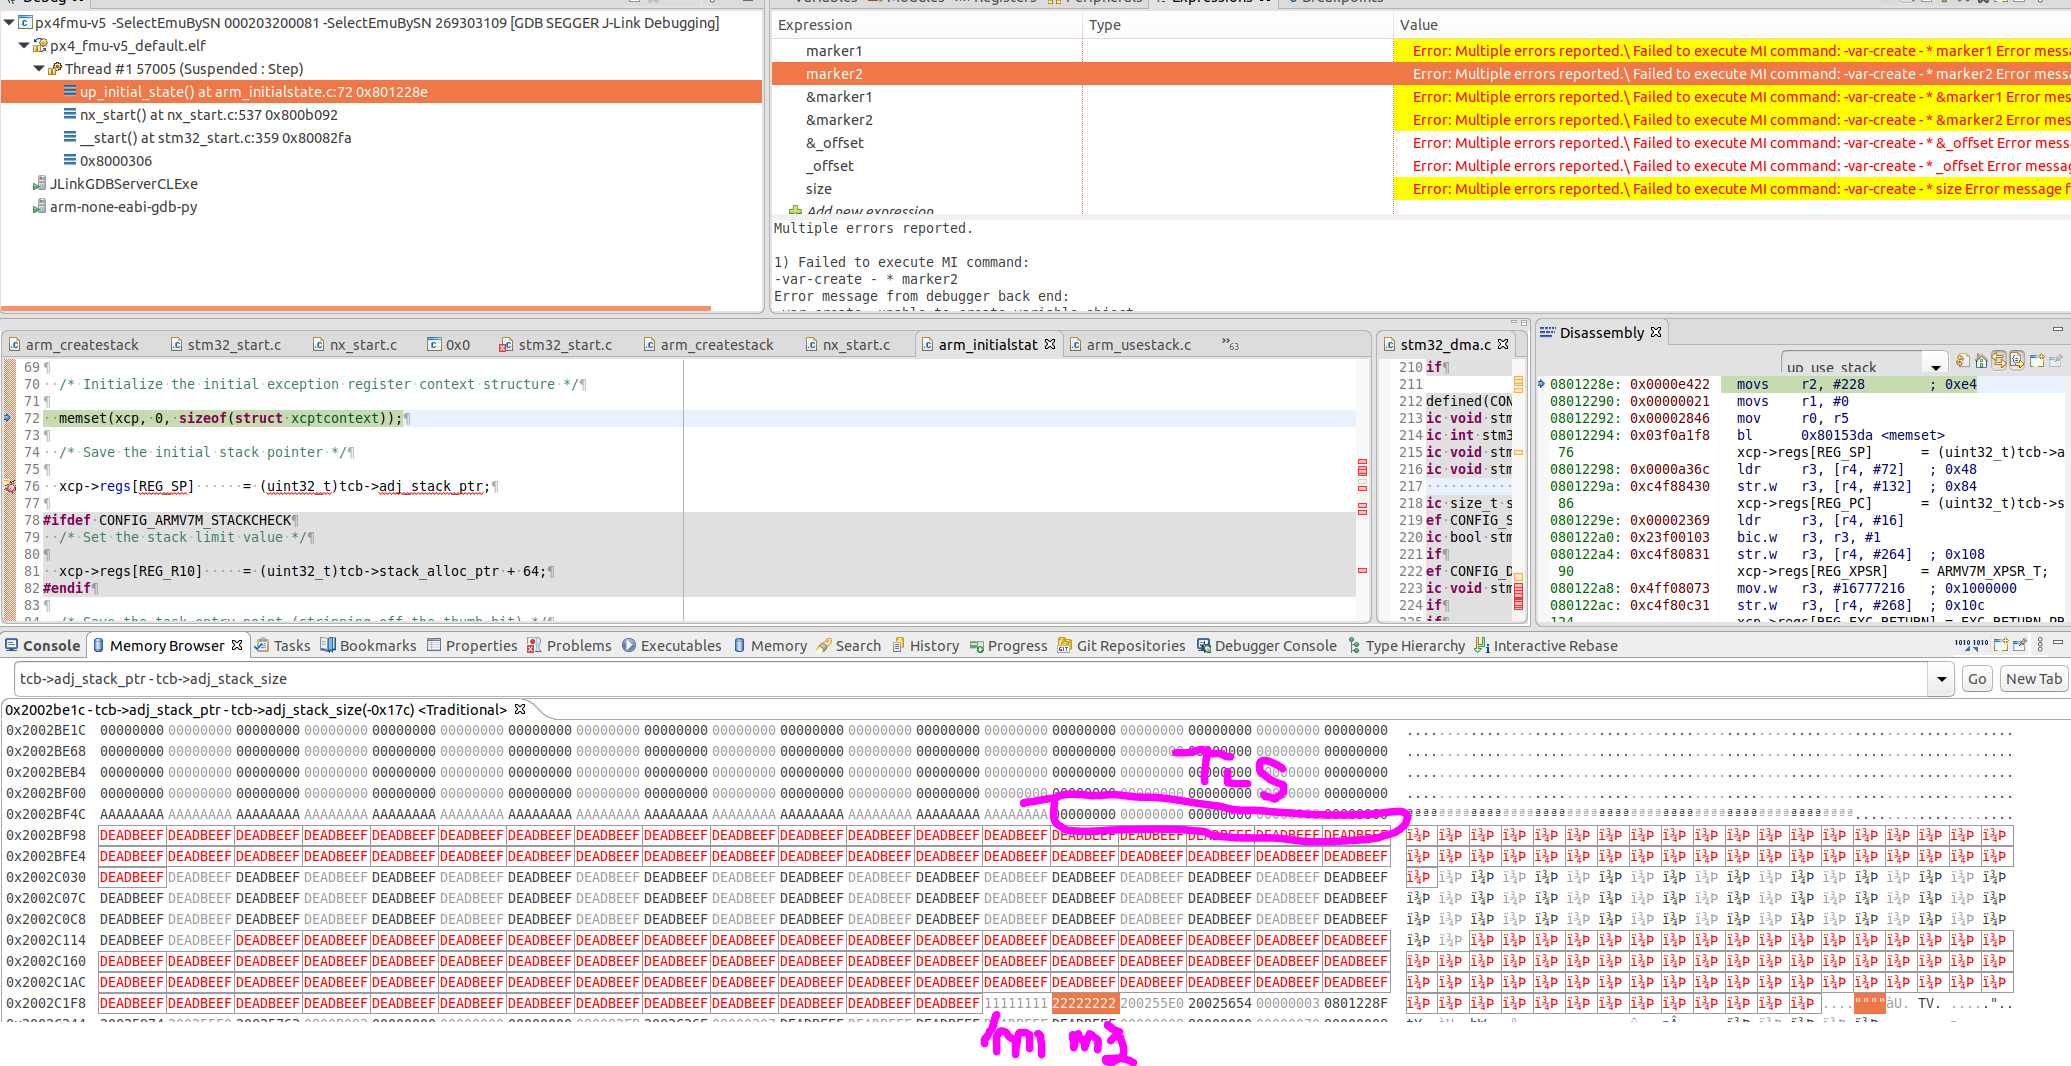This screenshot has height=1066, width=2071.
Task: Select __start() at stm32_start.c:359 frame
Action: (x=216, y=138)
